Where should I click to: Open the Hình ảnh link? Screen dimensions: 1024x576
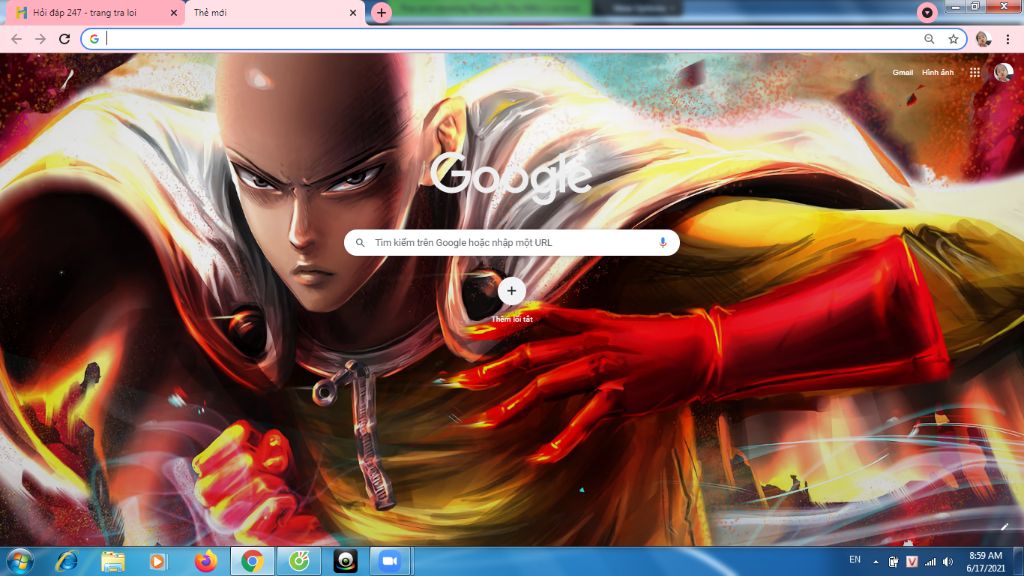(938, 72)
